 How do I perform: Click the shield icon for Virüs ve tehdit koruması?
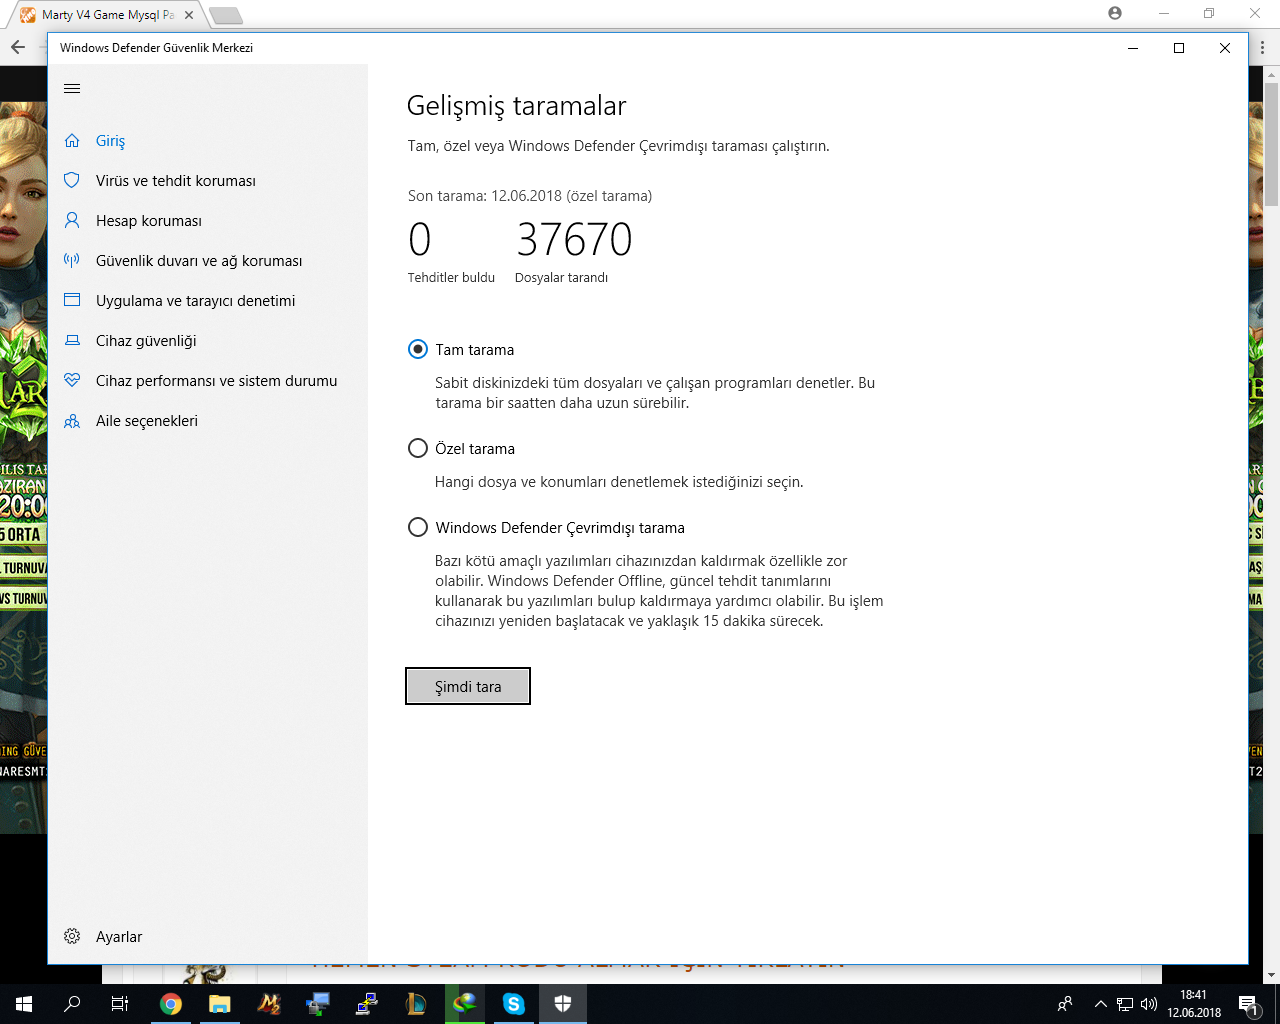[72, 180]
